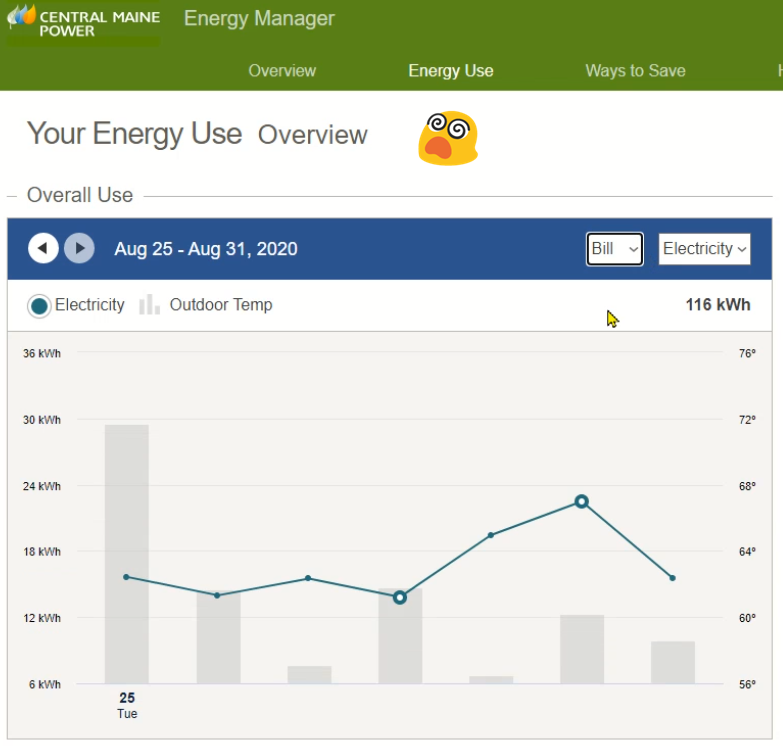The image size is (783, 746).
Task: Select the Energy Use tab
Action: click(450, 71)
